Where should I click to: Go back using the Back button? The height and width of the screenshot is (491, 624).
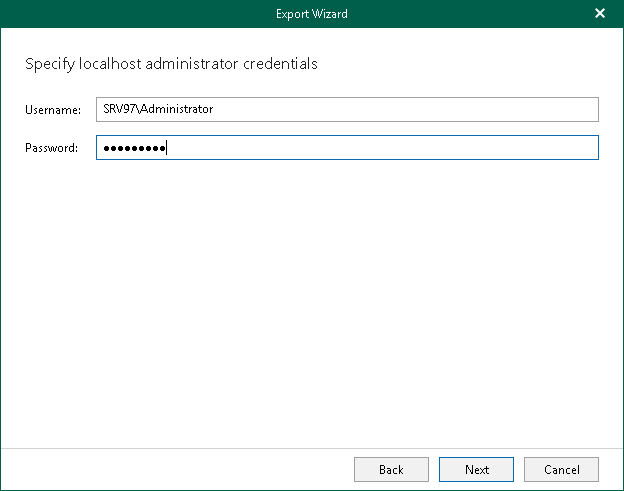(x=391, y=469)
